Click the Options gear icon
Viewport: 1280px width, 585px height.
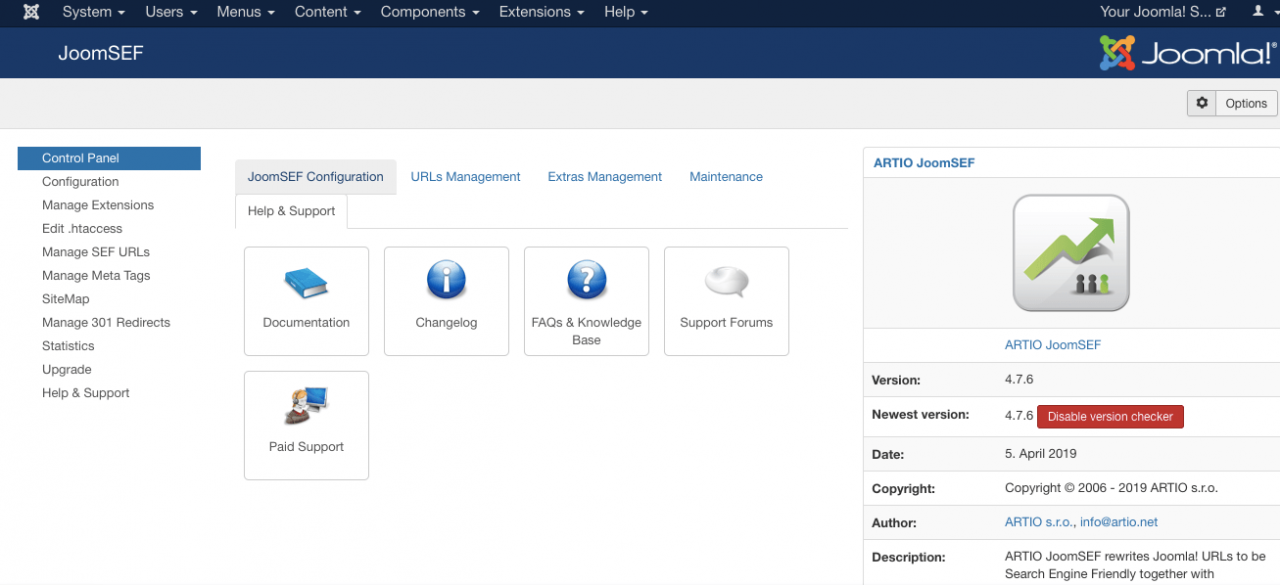point(1202,103)
